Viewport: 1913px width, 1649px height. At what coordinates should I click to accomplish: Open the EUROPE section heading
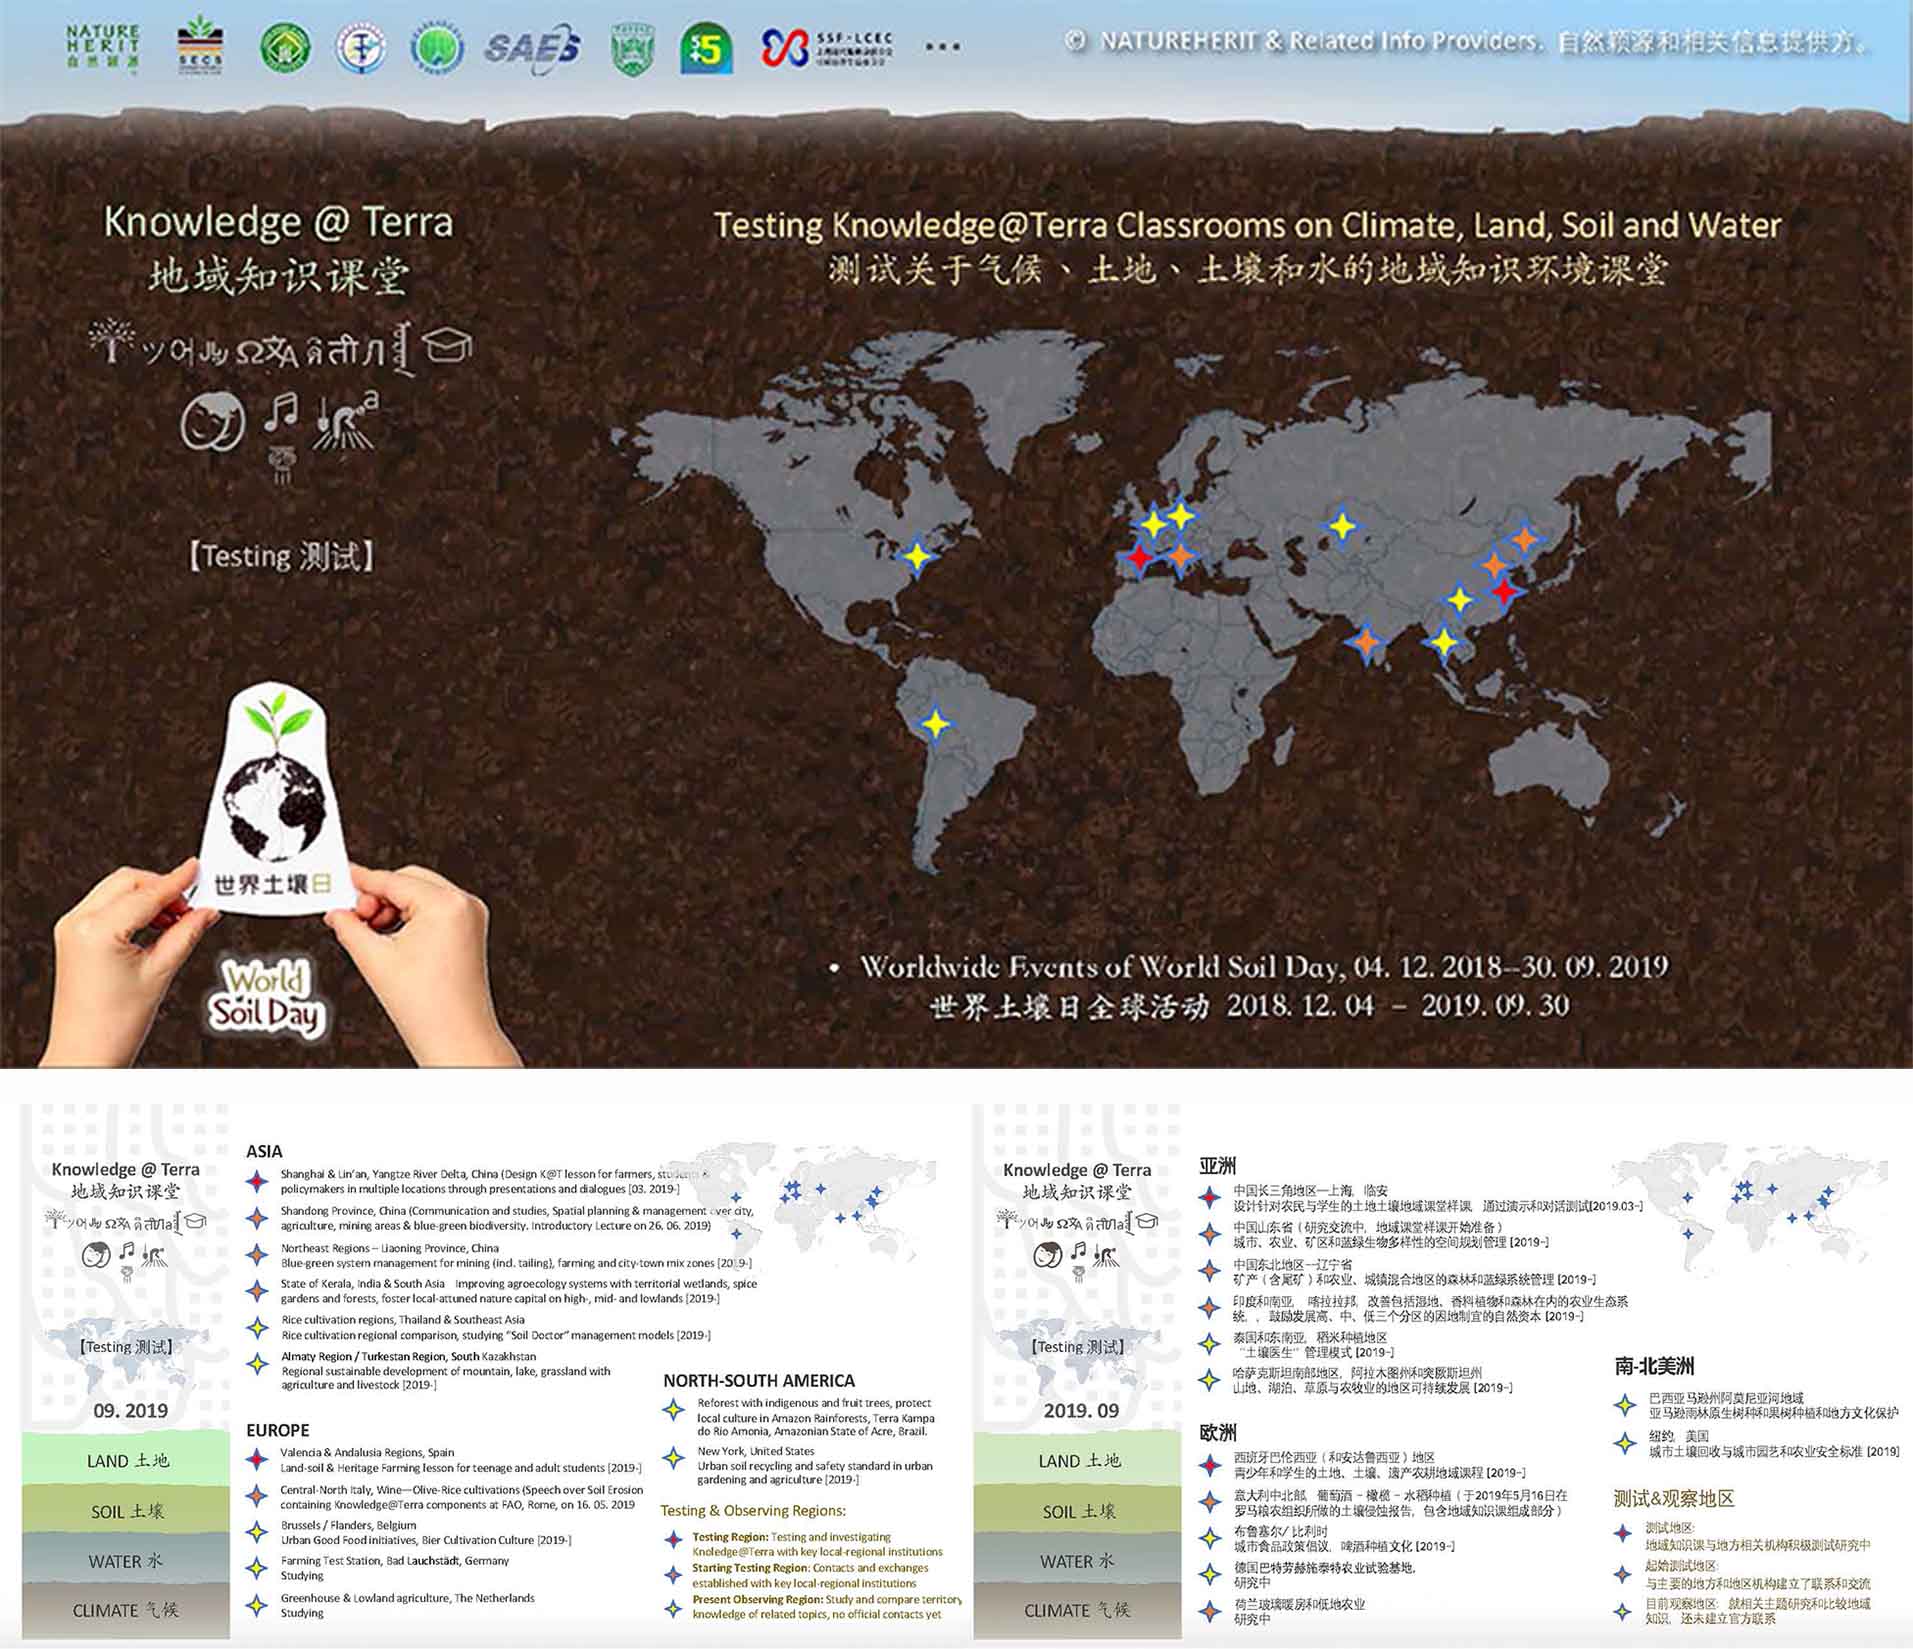[277, 1430]
